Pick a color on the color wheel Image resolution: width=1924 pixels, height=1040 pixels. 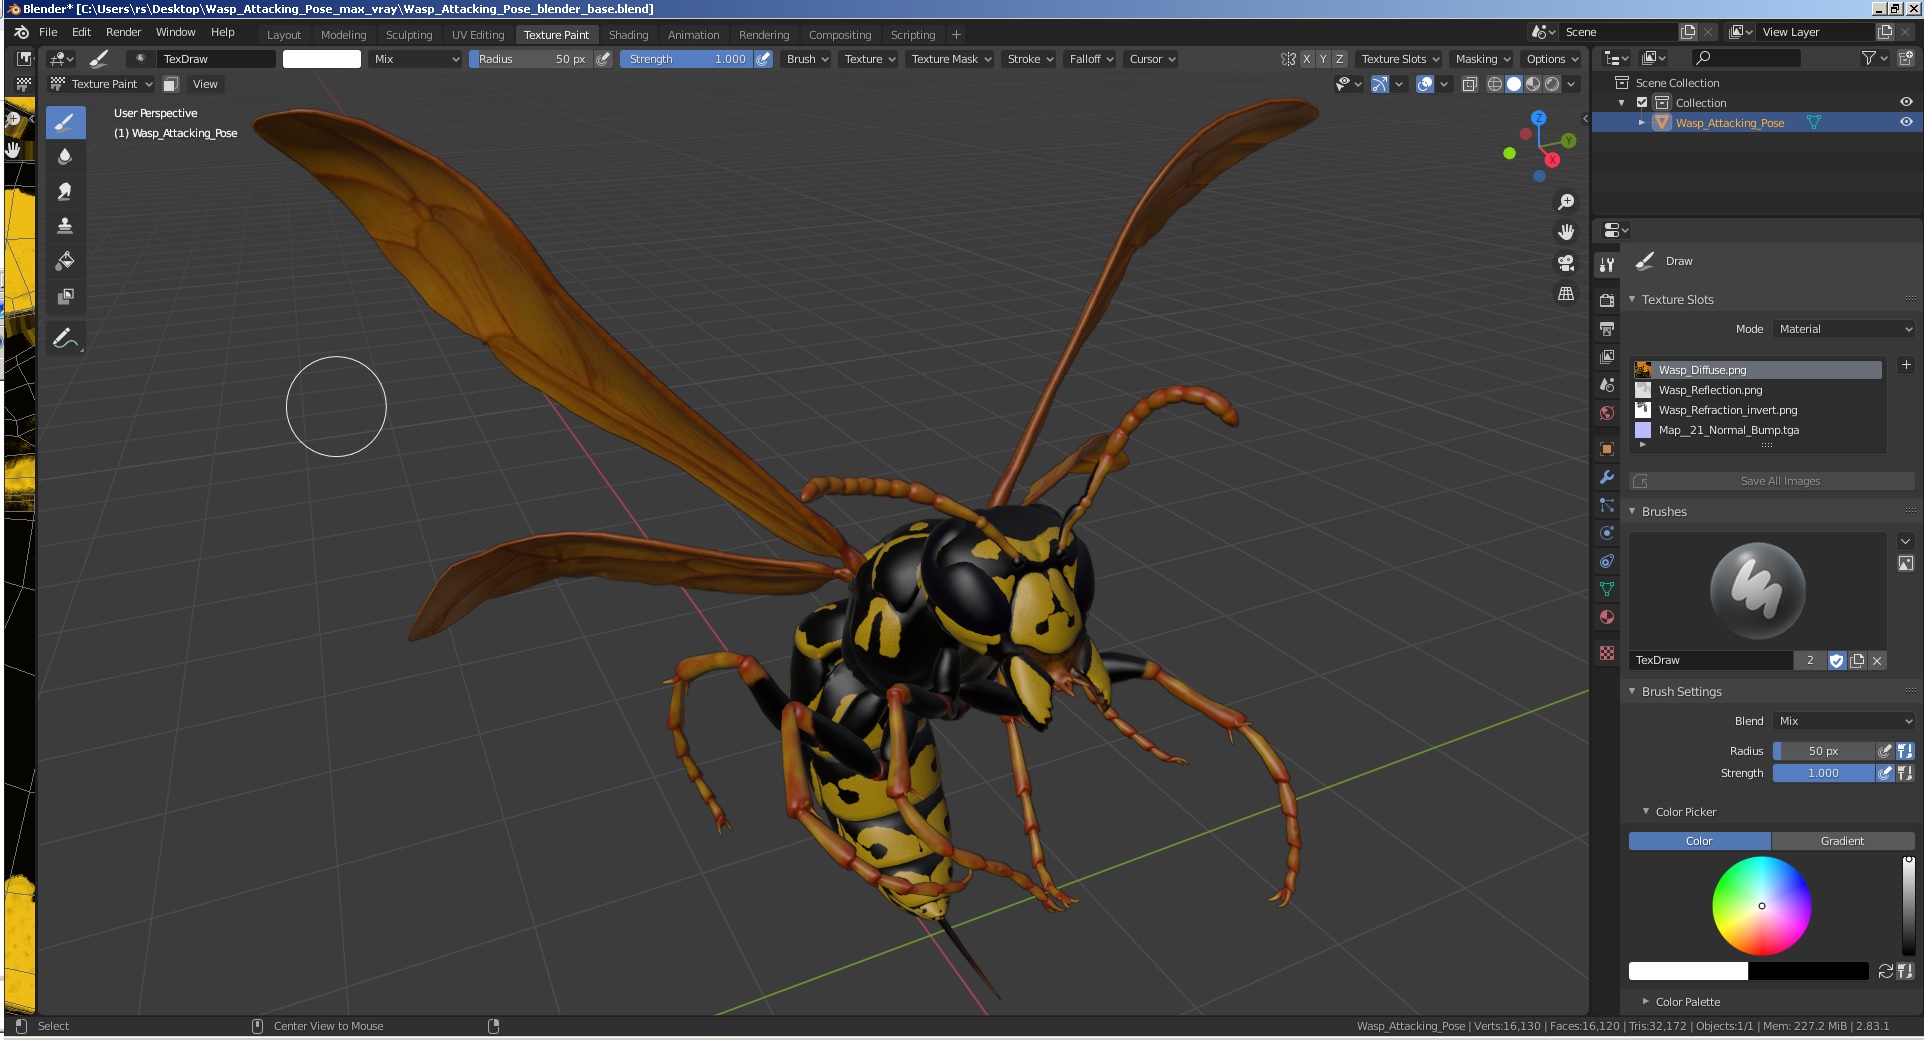click(x=1761, y=906)
